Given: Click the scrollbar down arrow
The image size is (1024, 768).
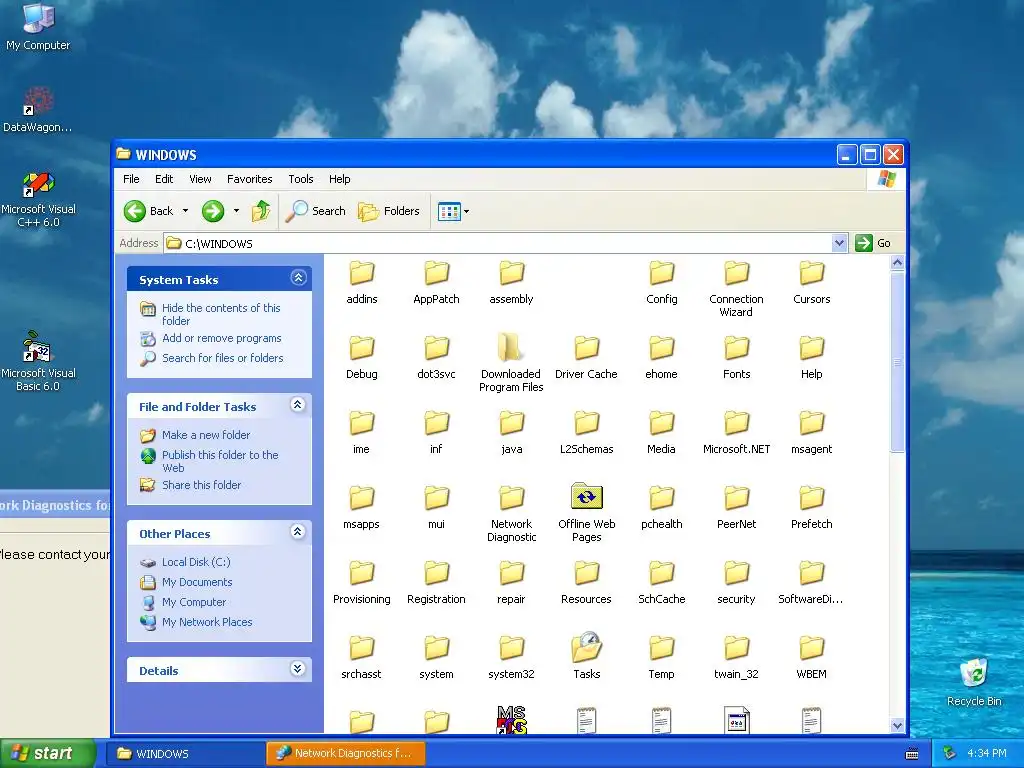Looking at the screenshot, I should (897, 726).
